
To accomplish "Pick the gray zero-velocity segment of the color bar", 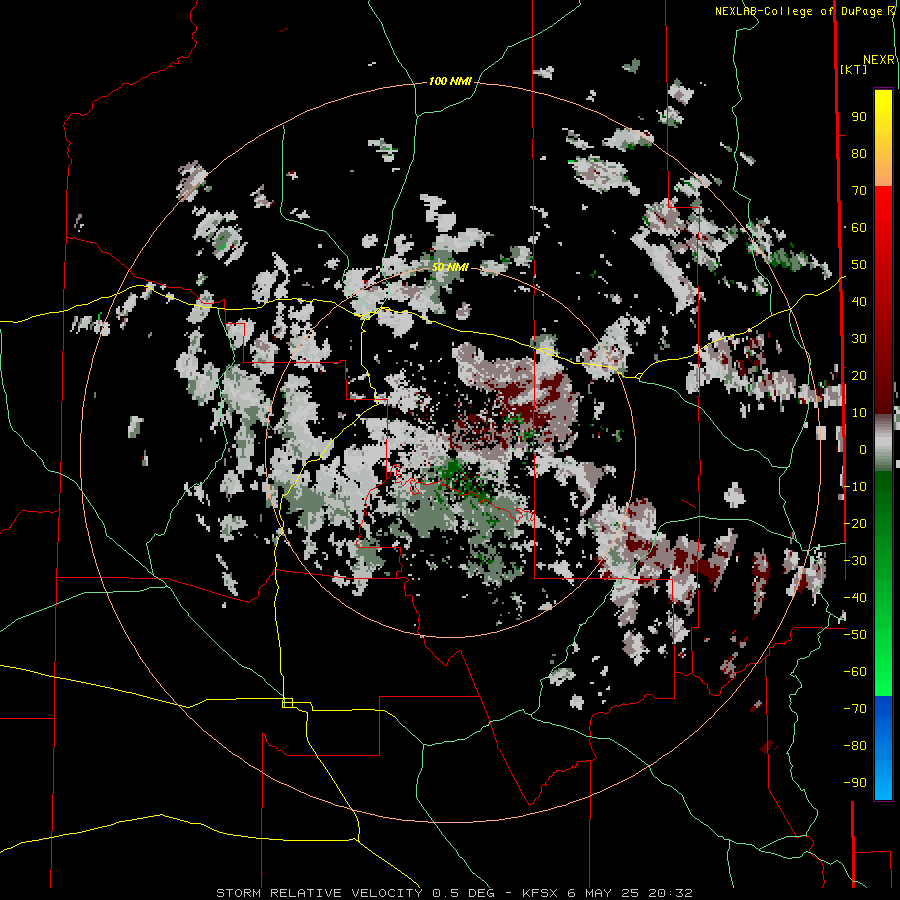I will click(883, 442).
